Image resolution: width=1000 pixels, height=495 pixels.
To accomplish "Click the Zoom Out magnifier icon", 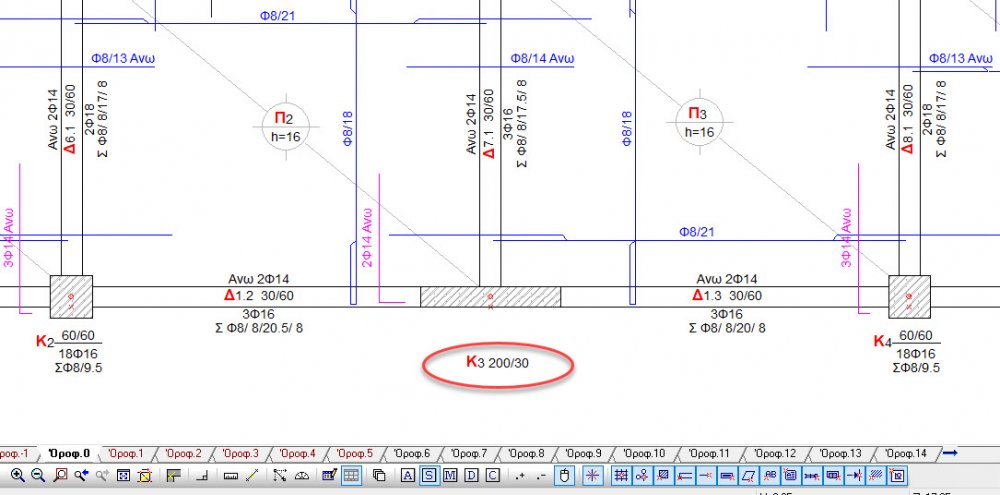I will [37, 475].
